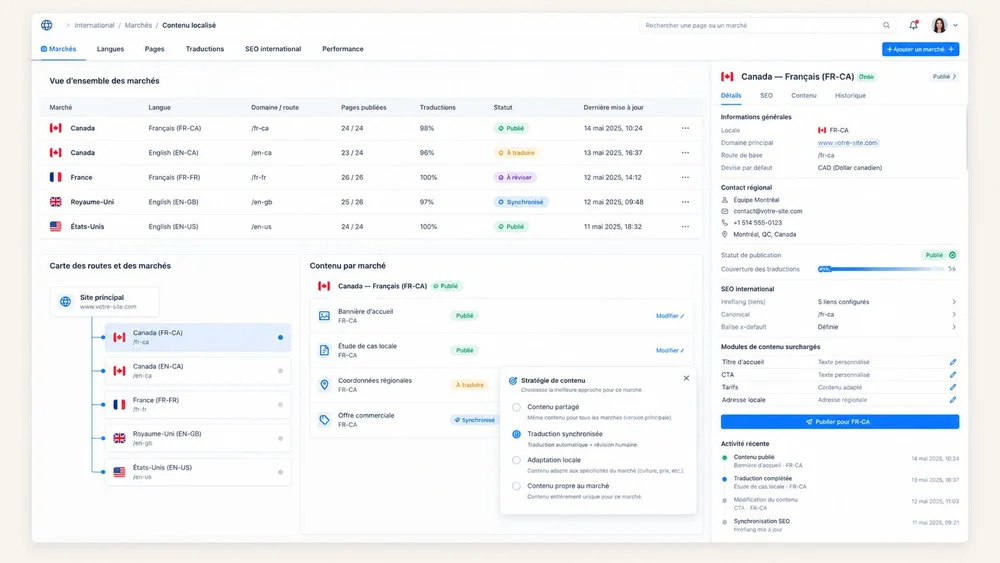This screenshot has height=563, width=1000.
Task: Open the user avatar menu
Action: pos(939,26)
